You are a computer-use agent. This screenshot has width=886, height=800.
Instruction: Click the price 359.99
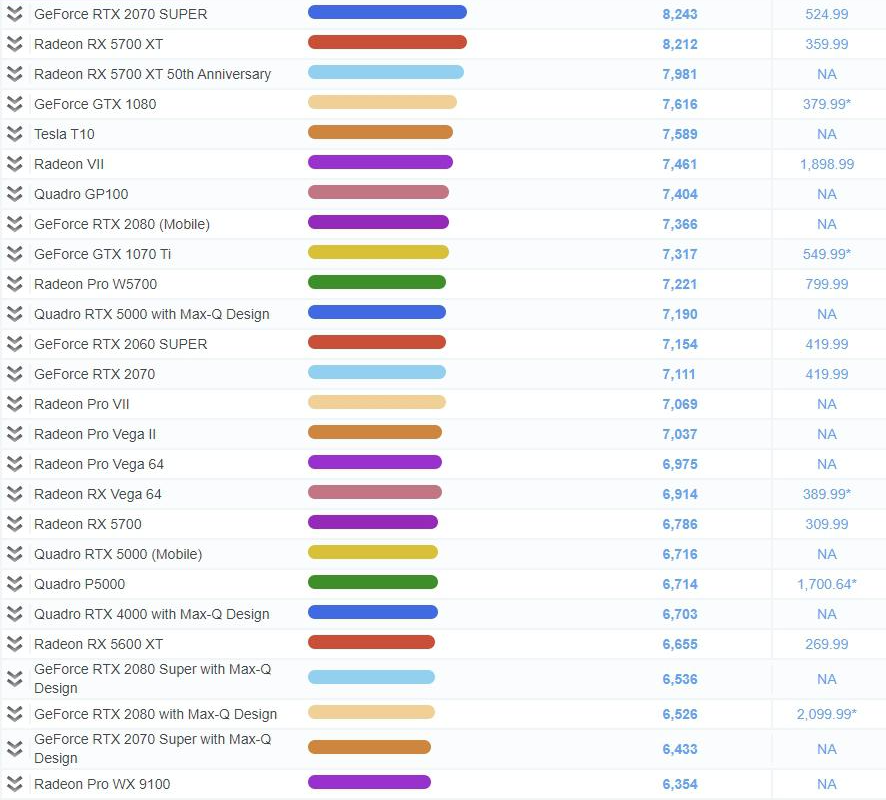pyautogui.click(x=827, y=44)
